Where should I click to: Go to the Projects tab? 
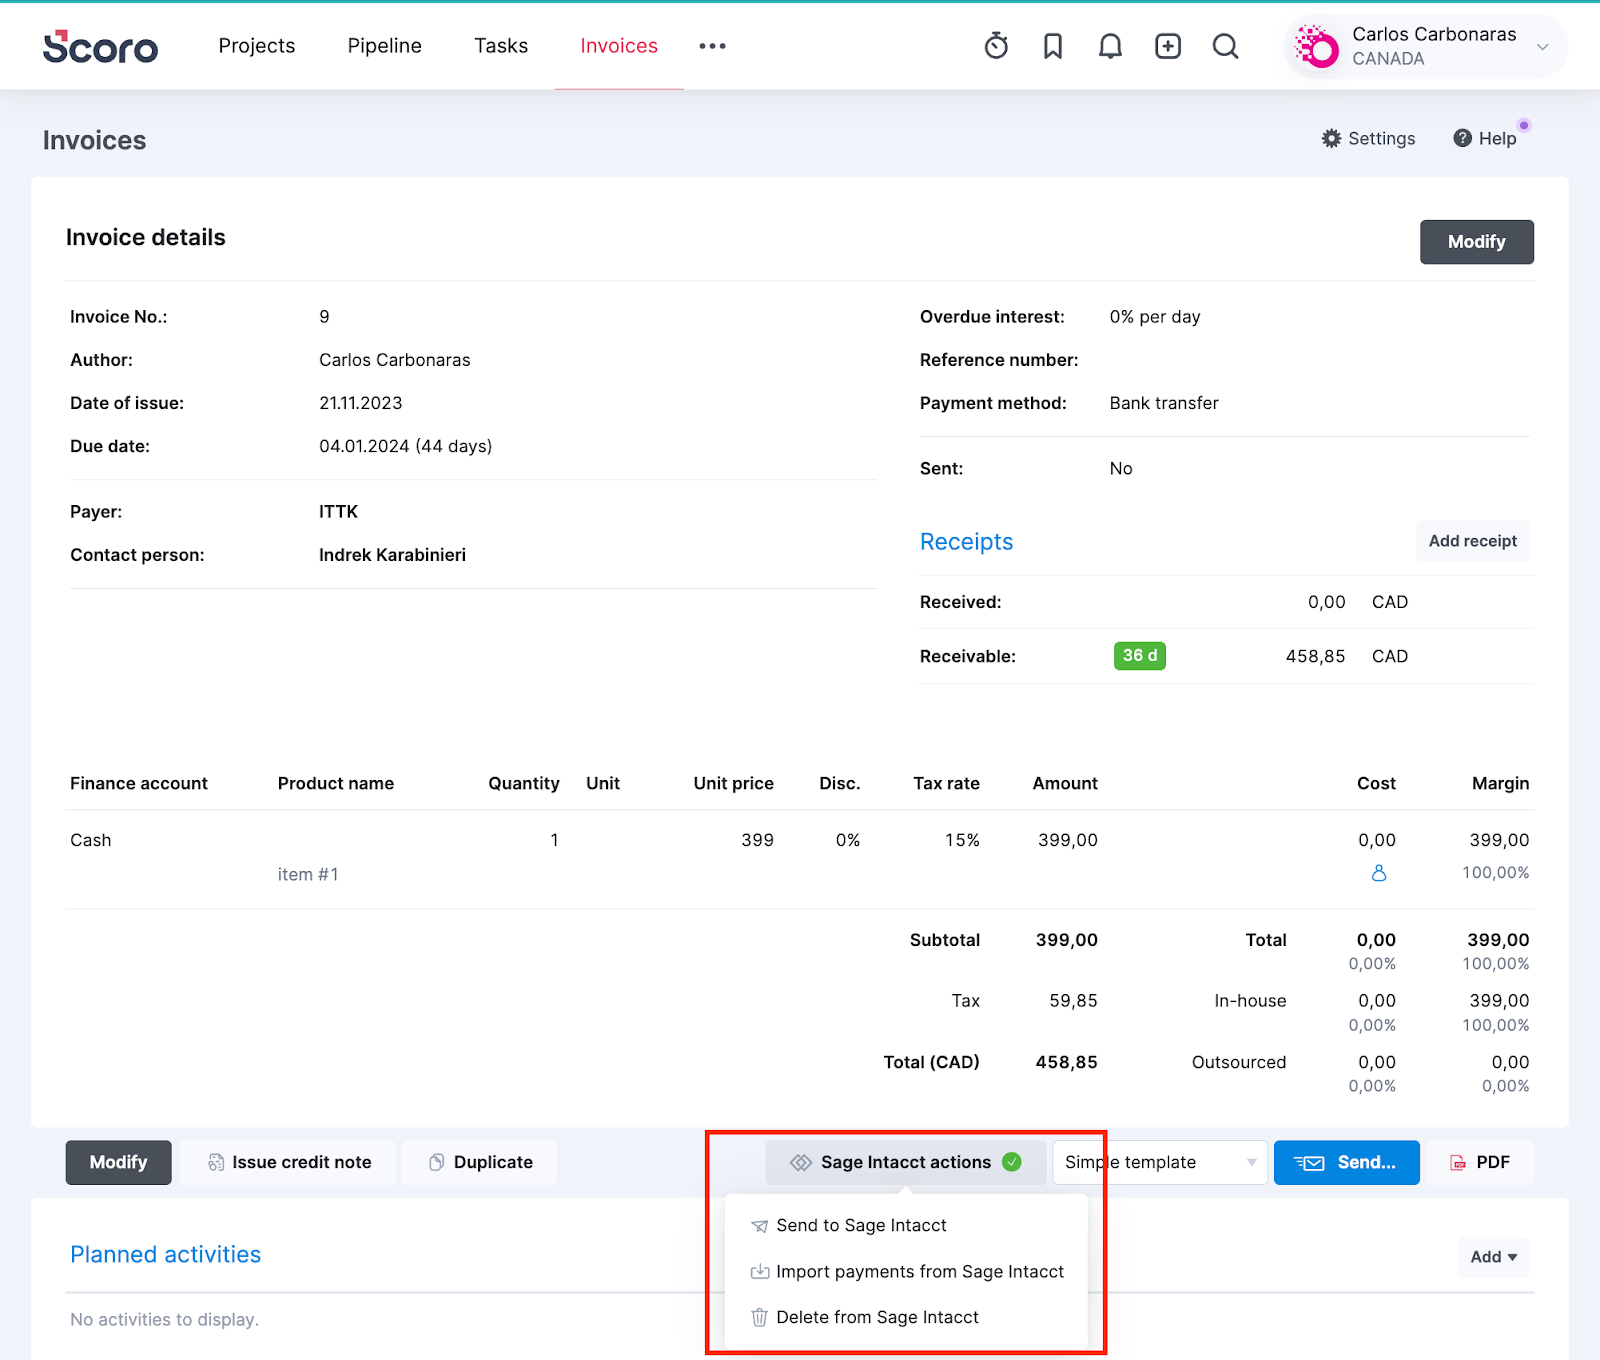[x=257, y=46]
